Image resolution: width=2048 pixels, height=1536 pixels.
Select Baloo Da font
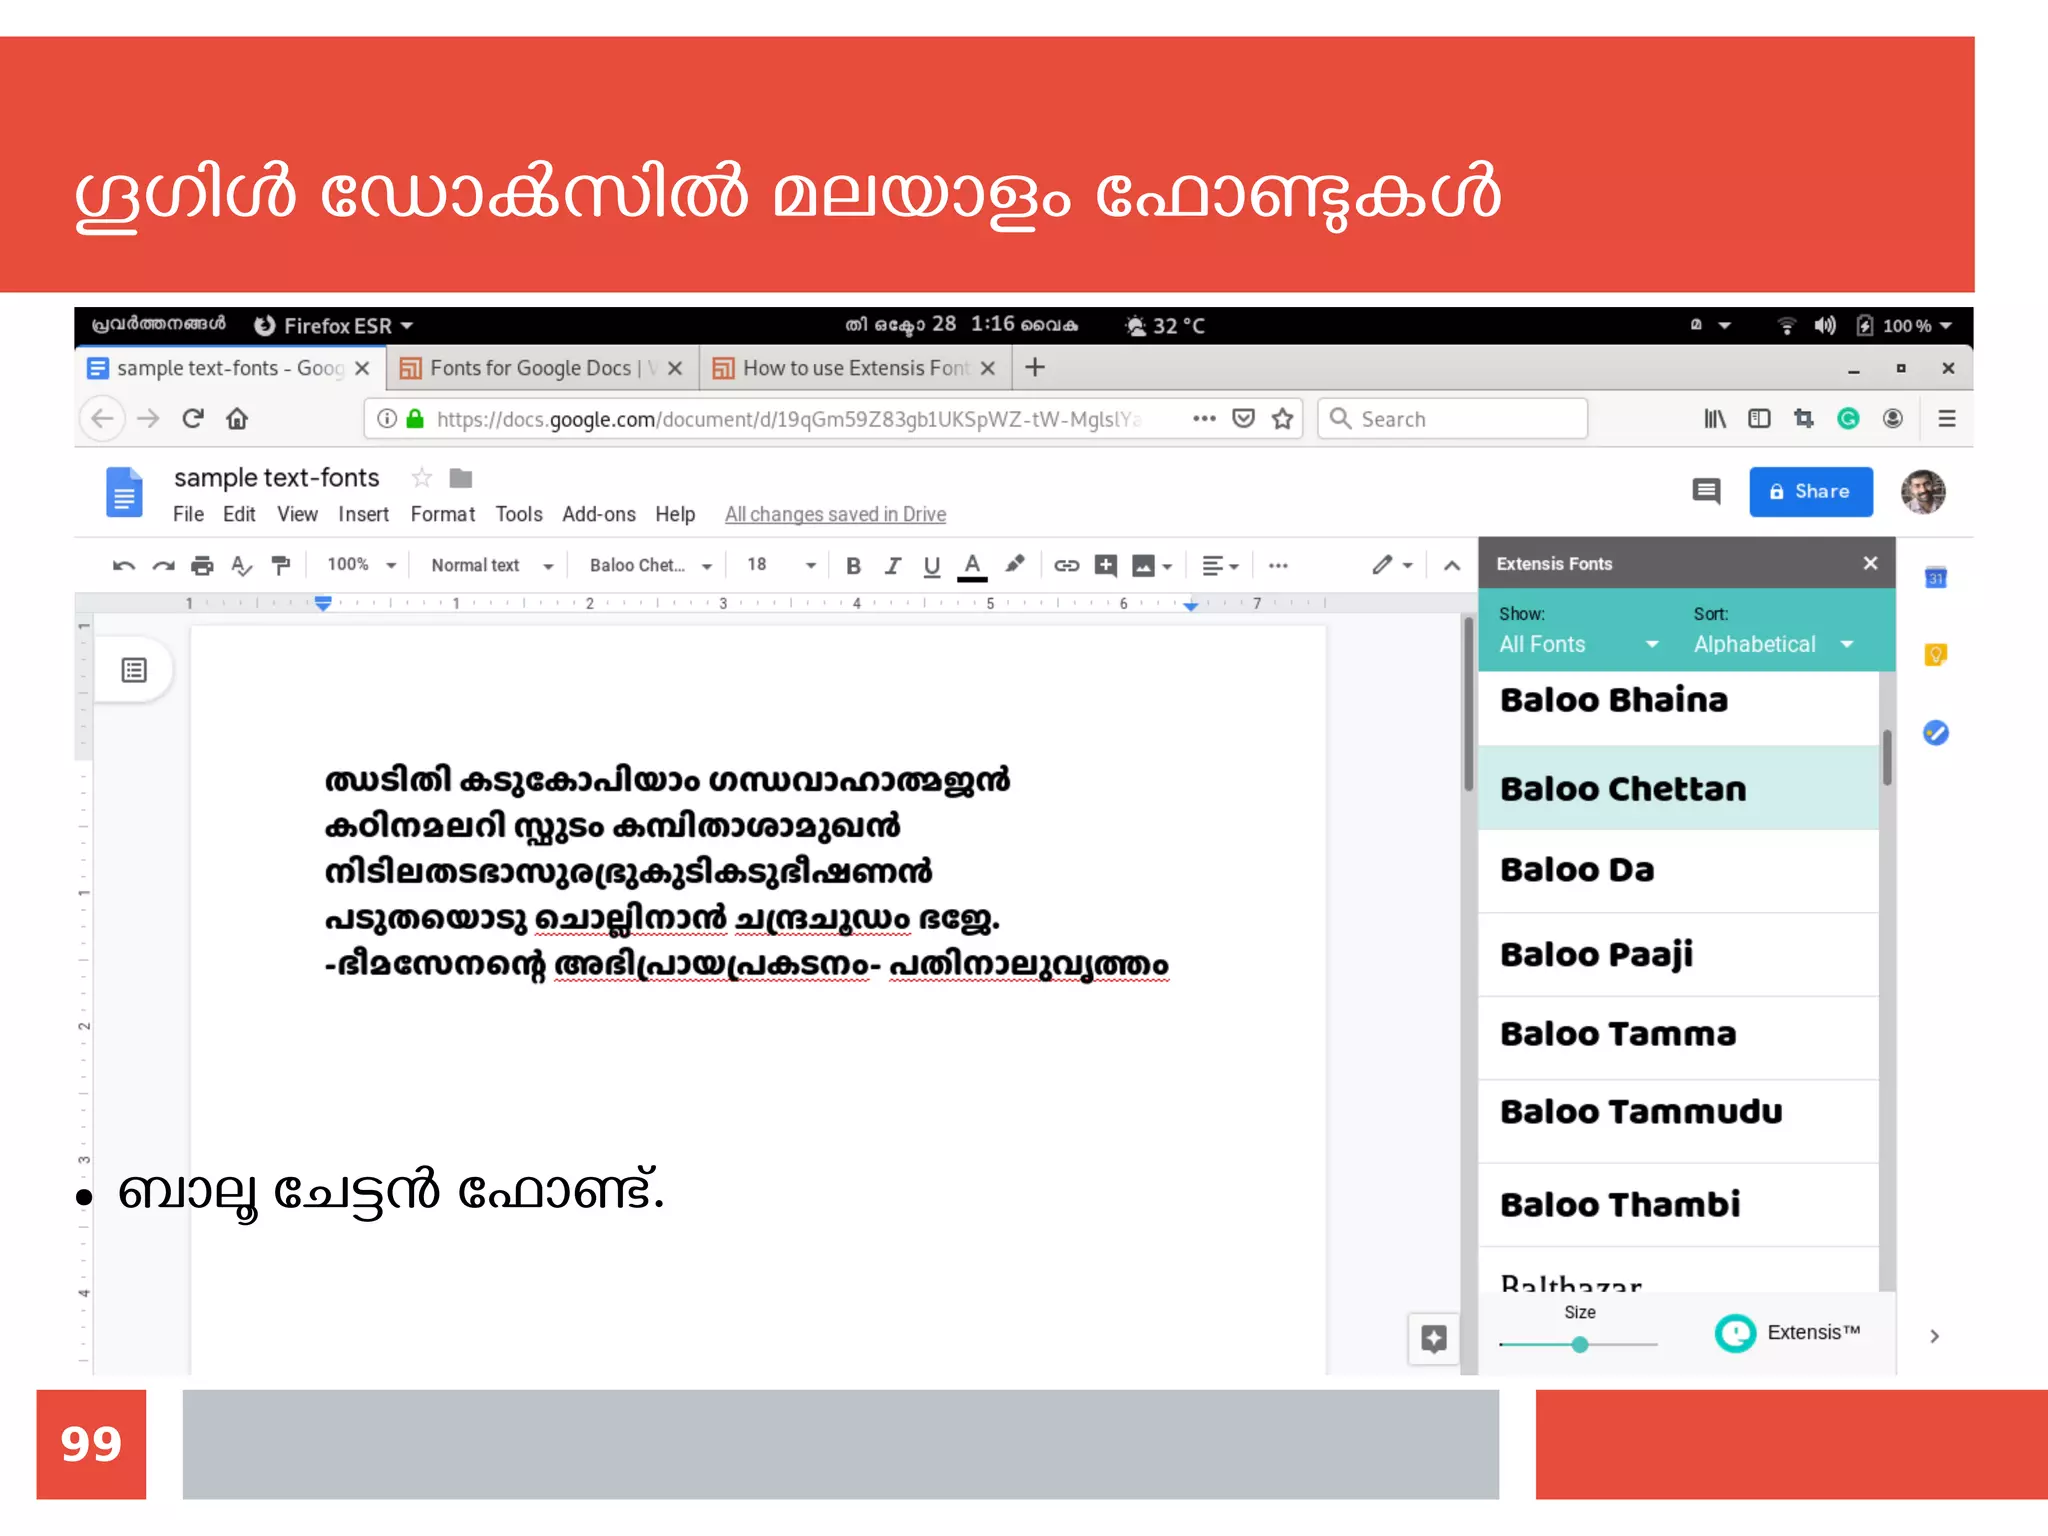tap(1678, 870)
